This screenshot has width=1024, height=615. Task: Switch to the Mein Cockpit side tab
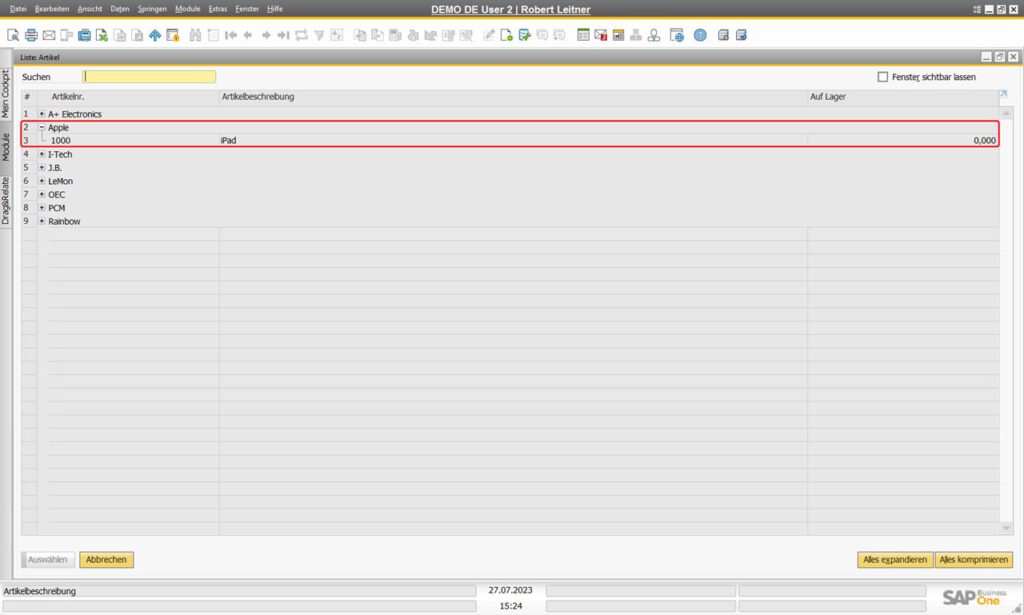(5, 93)
